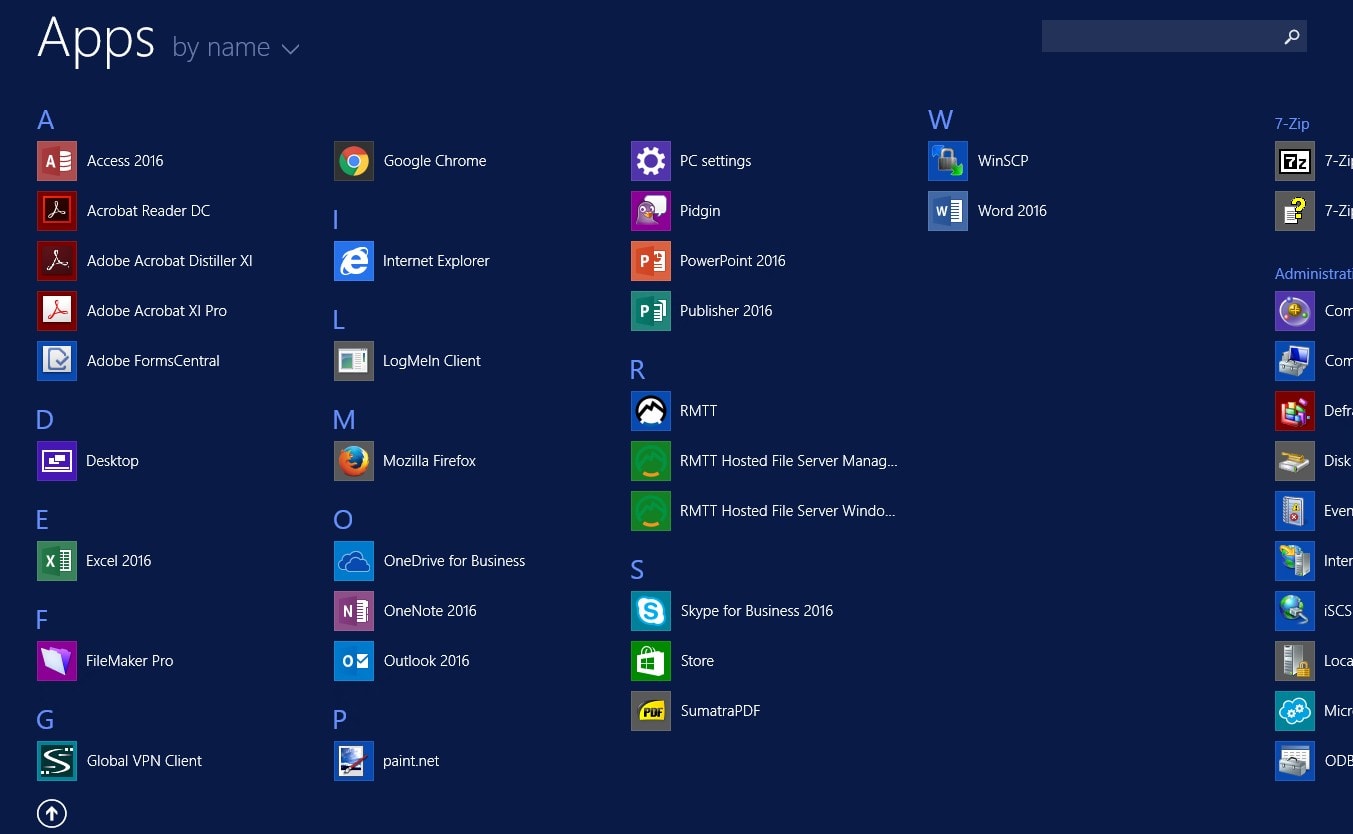Image resolution: width=1353 pixels, height=834 pixels.
Task: Click the 'O' letter group header
Action: click(x=343, y=520)
